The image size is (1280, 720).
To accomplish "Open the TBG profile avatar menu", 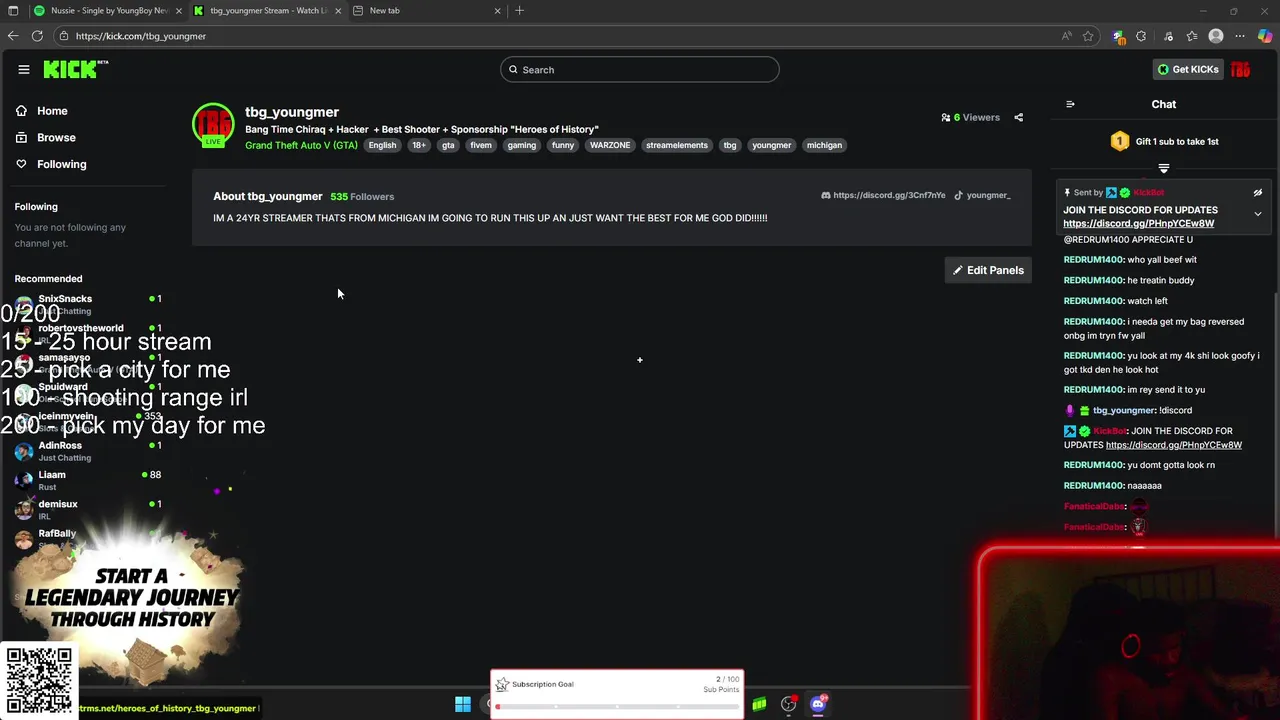I will pyautogui.click(x=1241, y=69).
